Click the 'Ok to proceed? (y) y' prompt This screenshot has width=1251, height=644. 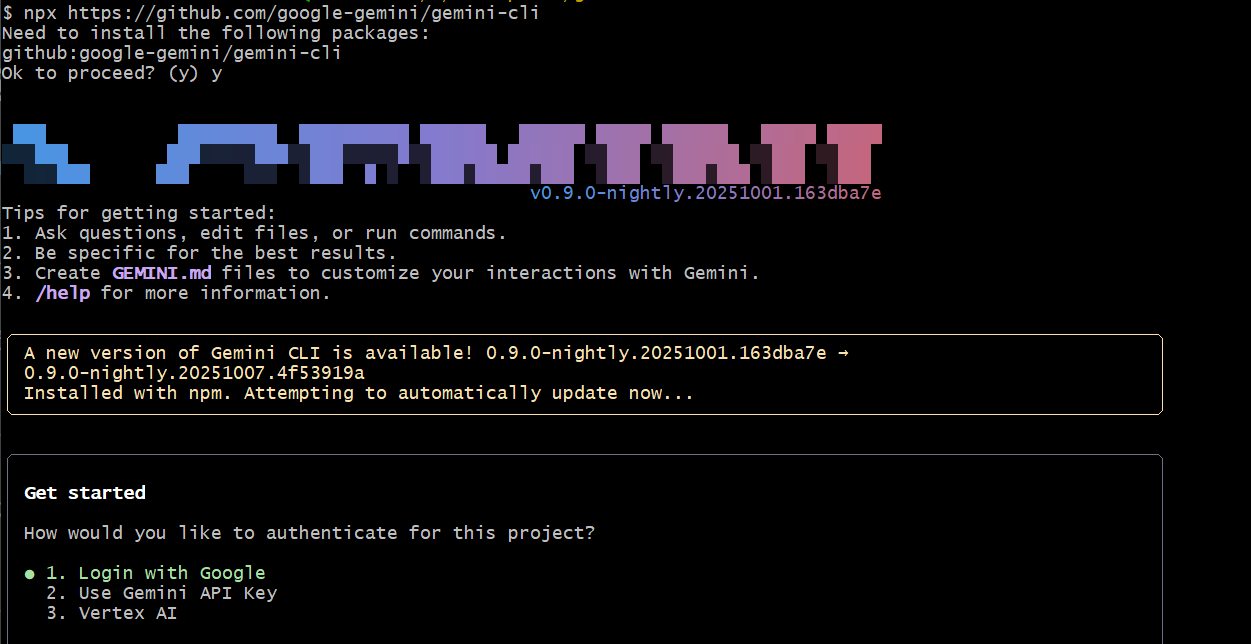coord(112,73)
